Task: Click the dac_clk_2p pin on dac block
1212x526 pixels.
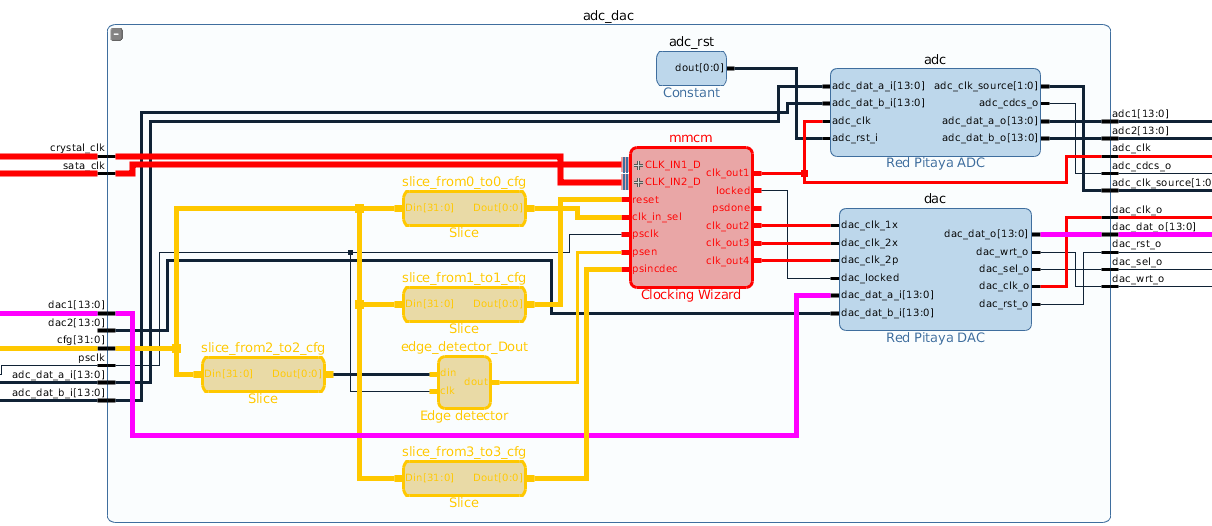Action: tap(869, 260)
